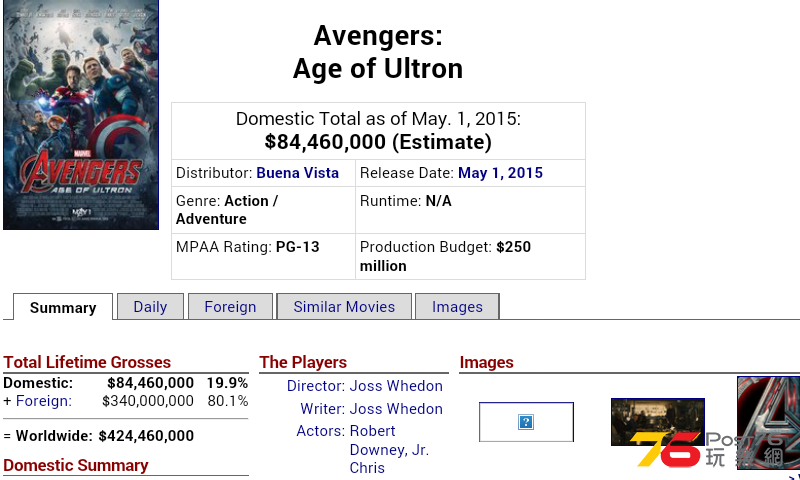Follow the Buena Vista distributor link
The image size is (800, 480).
(x=297, y=173)
